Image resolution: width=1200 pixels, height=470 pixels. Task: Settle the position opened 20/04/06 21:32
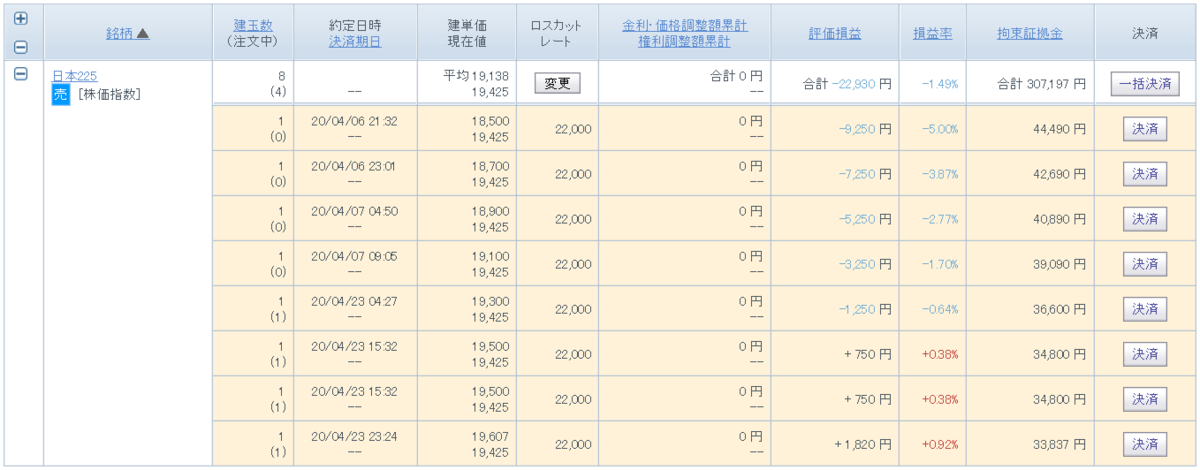tap(1145, 128)
